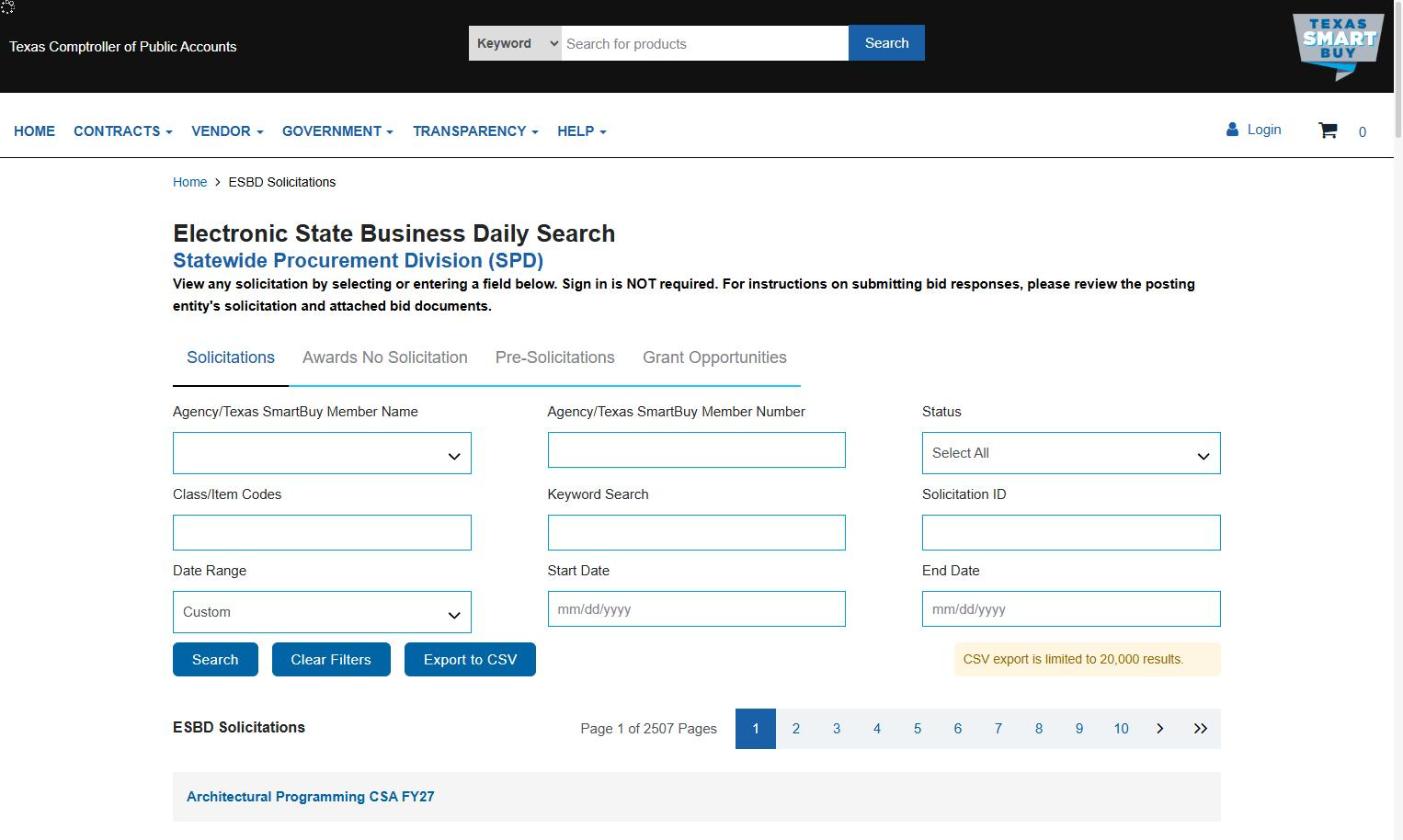Switch to Grant Opportunities tab
The width and height of the screenshot is (1403, 840).
[714, 357]
